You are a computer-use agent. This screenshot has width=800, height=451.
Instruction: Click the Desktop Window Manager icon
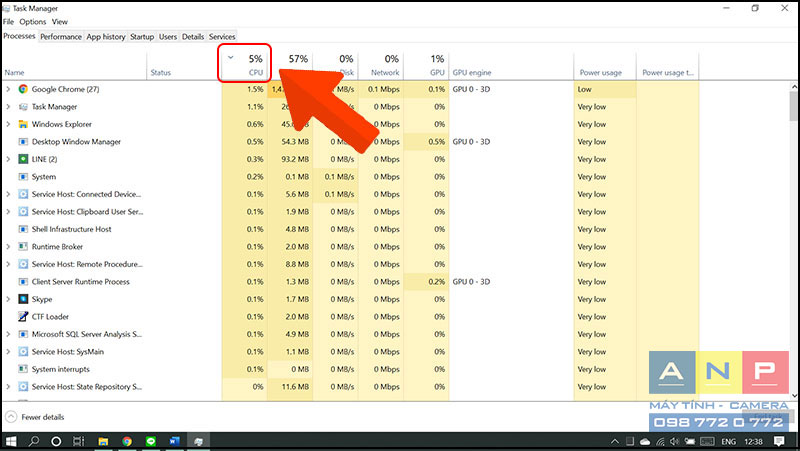tap(23, 141)
